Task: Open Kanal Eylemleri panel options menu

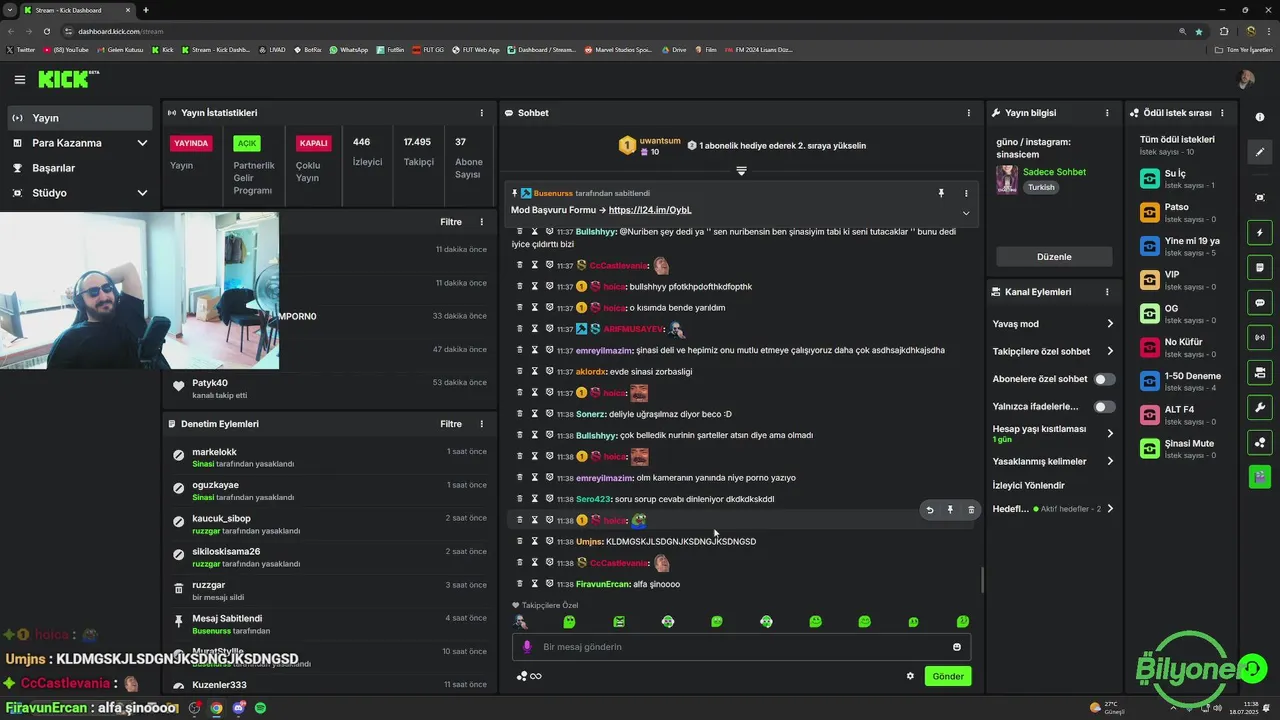Action: (1107, 292)
